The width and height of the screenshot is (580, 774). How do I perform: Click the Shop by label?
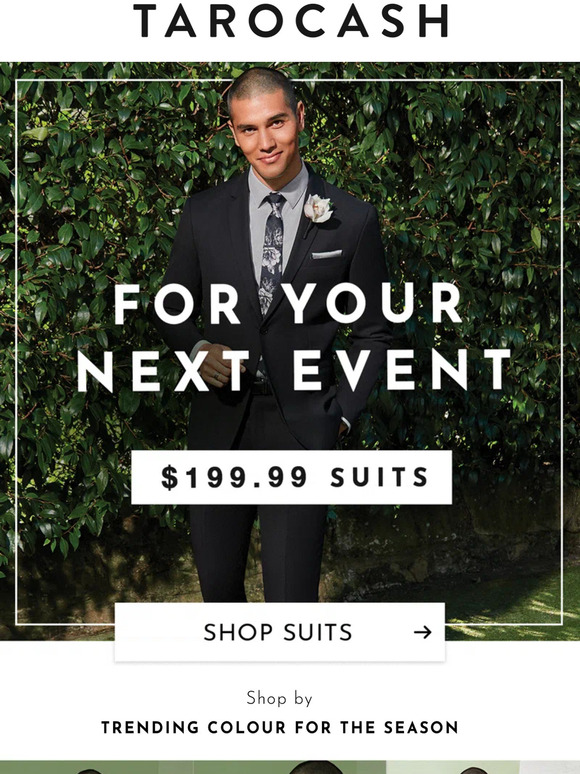(x=279, y=698)
